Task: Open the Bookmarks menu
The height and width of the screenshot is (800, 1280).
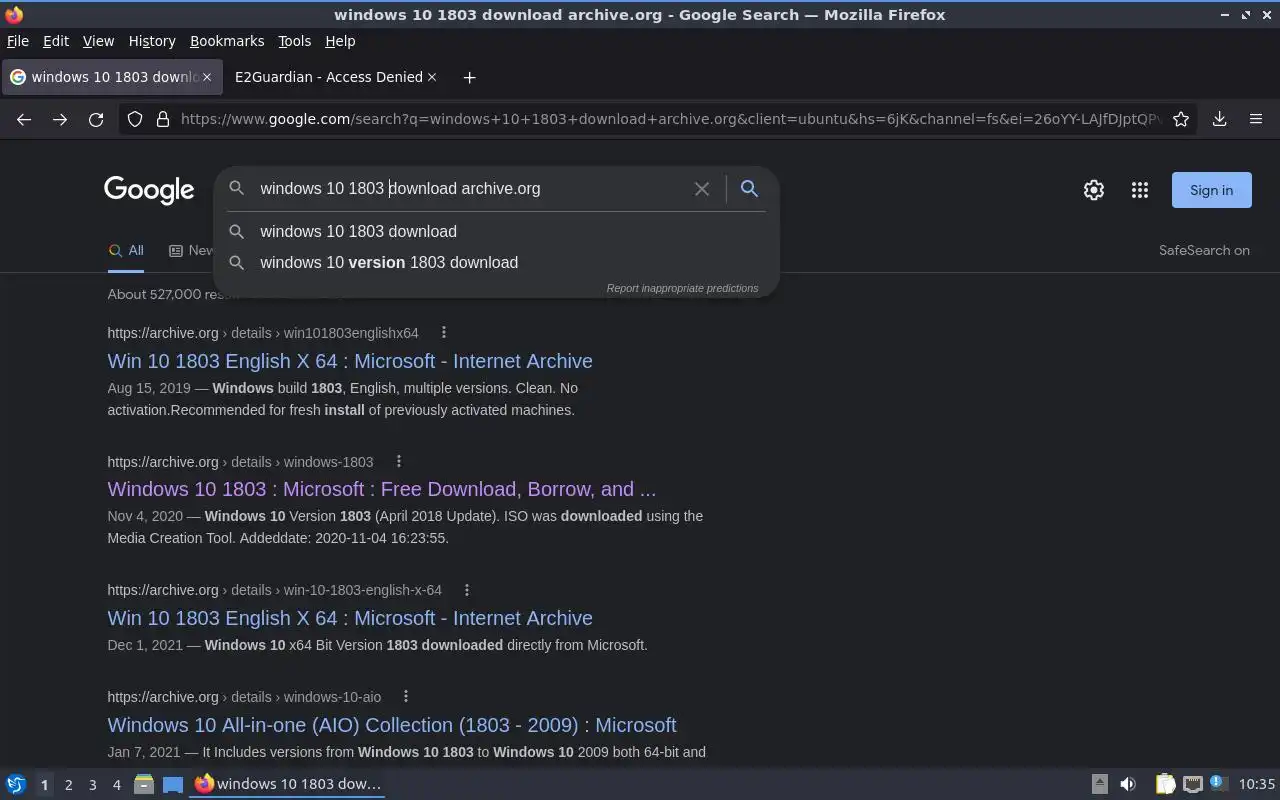Action: tap(227, 41)
